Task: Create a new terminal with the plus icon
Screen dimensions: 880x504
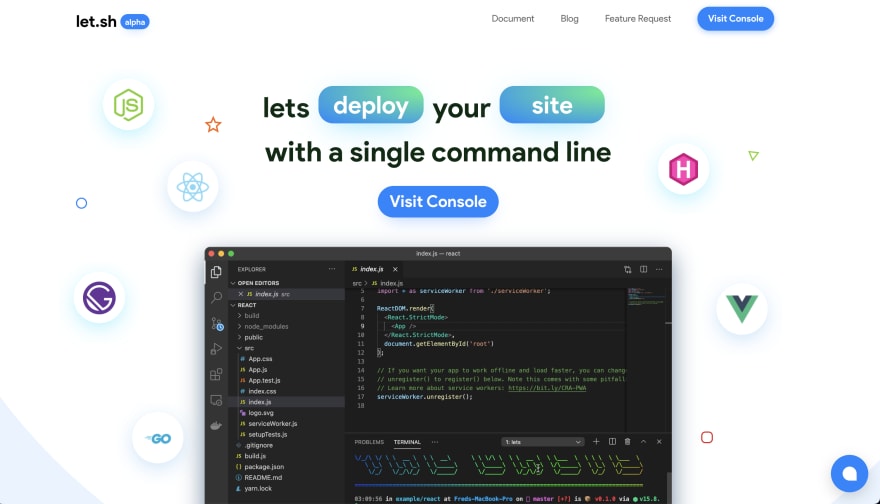Action: tap(596, 442)
